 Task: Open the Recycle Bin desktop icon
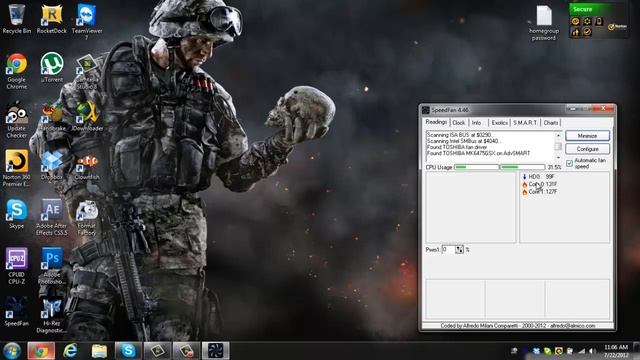16,18
